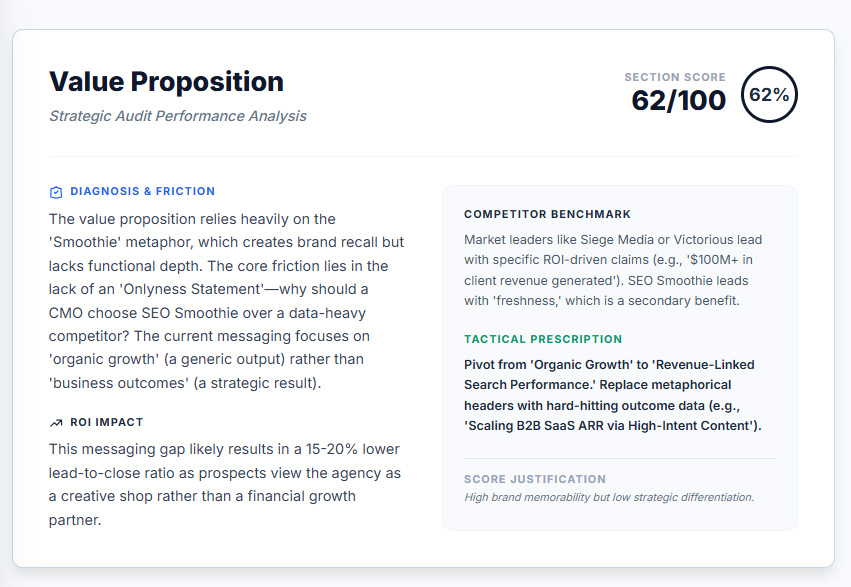Click the Diagnosis & Friction shield icon
Viewport: 851px width, 587px height.
tap(56, 192)
